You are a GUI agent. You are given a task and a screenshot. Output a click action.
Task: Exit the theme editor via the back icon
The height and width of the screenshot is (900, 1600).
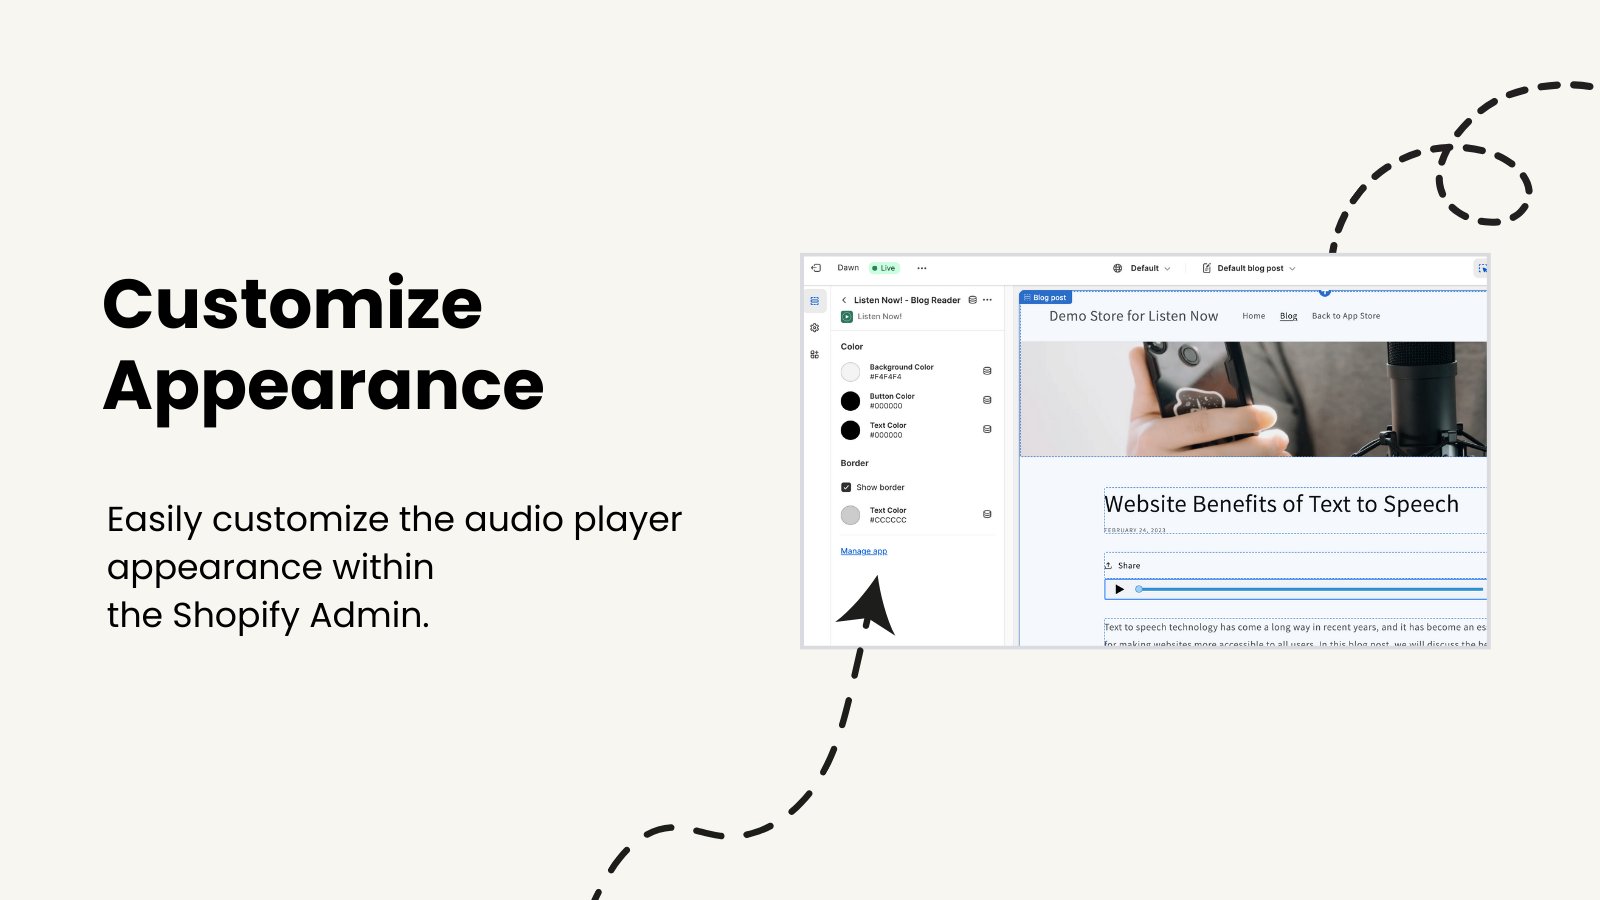[816, 268]
